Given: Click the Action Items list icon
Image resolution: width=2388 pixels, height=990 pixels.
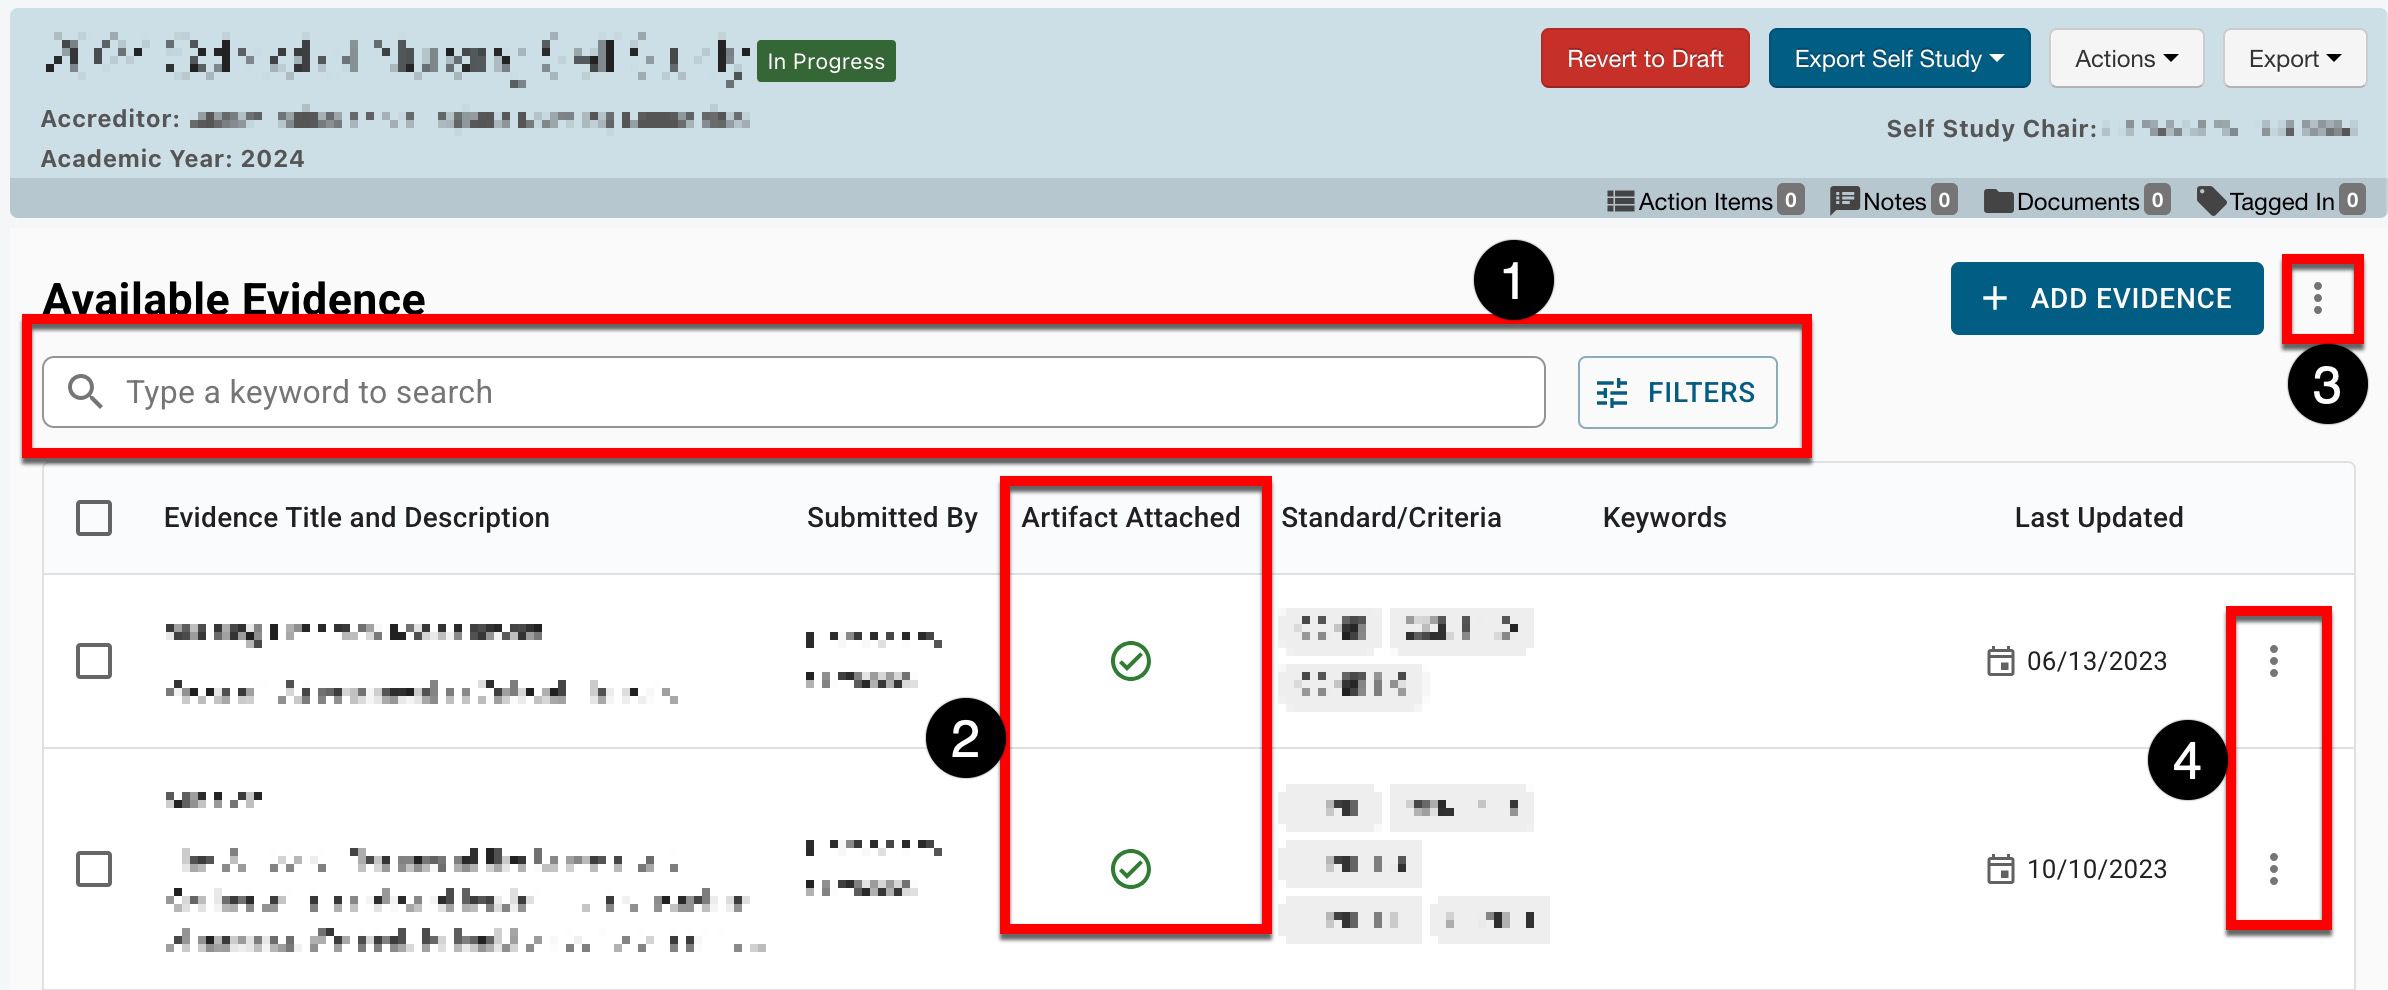Looking at the screenshot, I should (x=1620, y=202).
